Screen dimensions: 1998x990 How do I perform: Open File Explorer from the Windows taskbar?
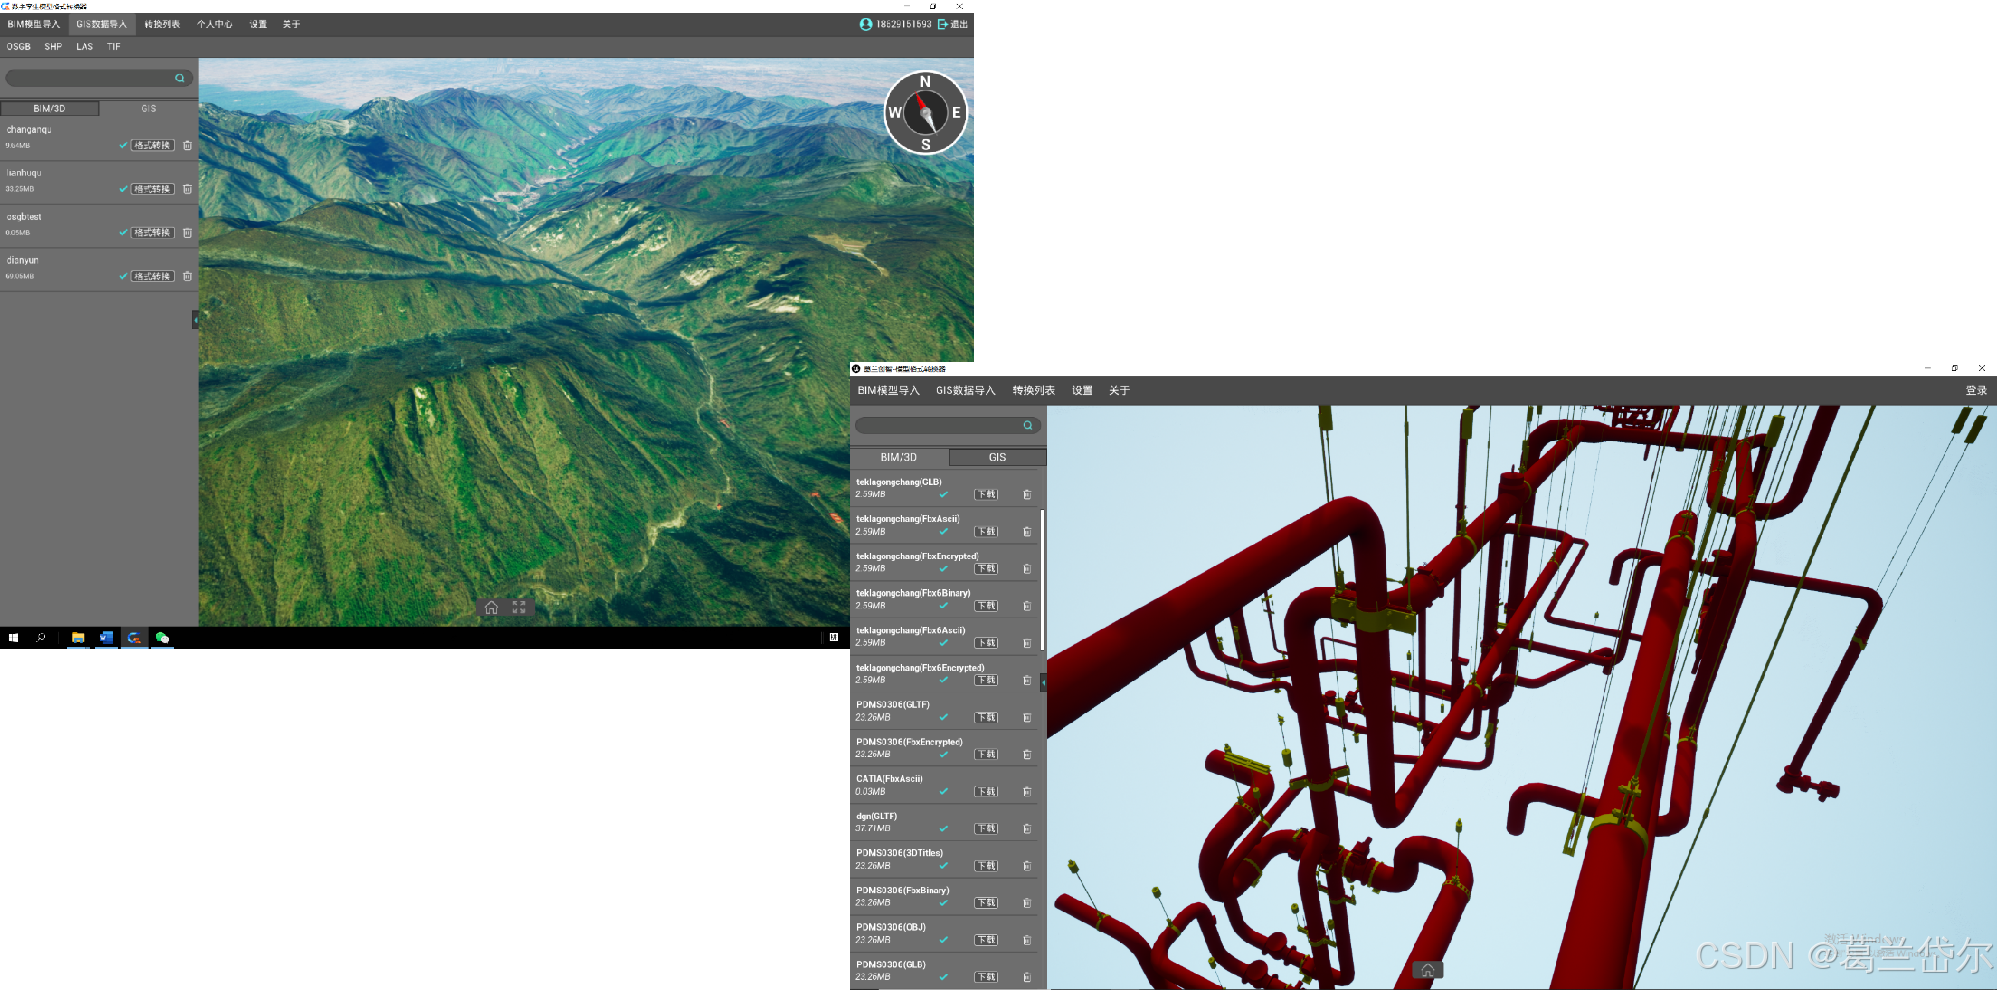point(78,637)
